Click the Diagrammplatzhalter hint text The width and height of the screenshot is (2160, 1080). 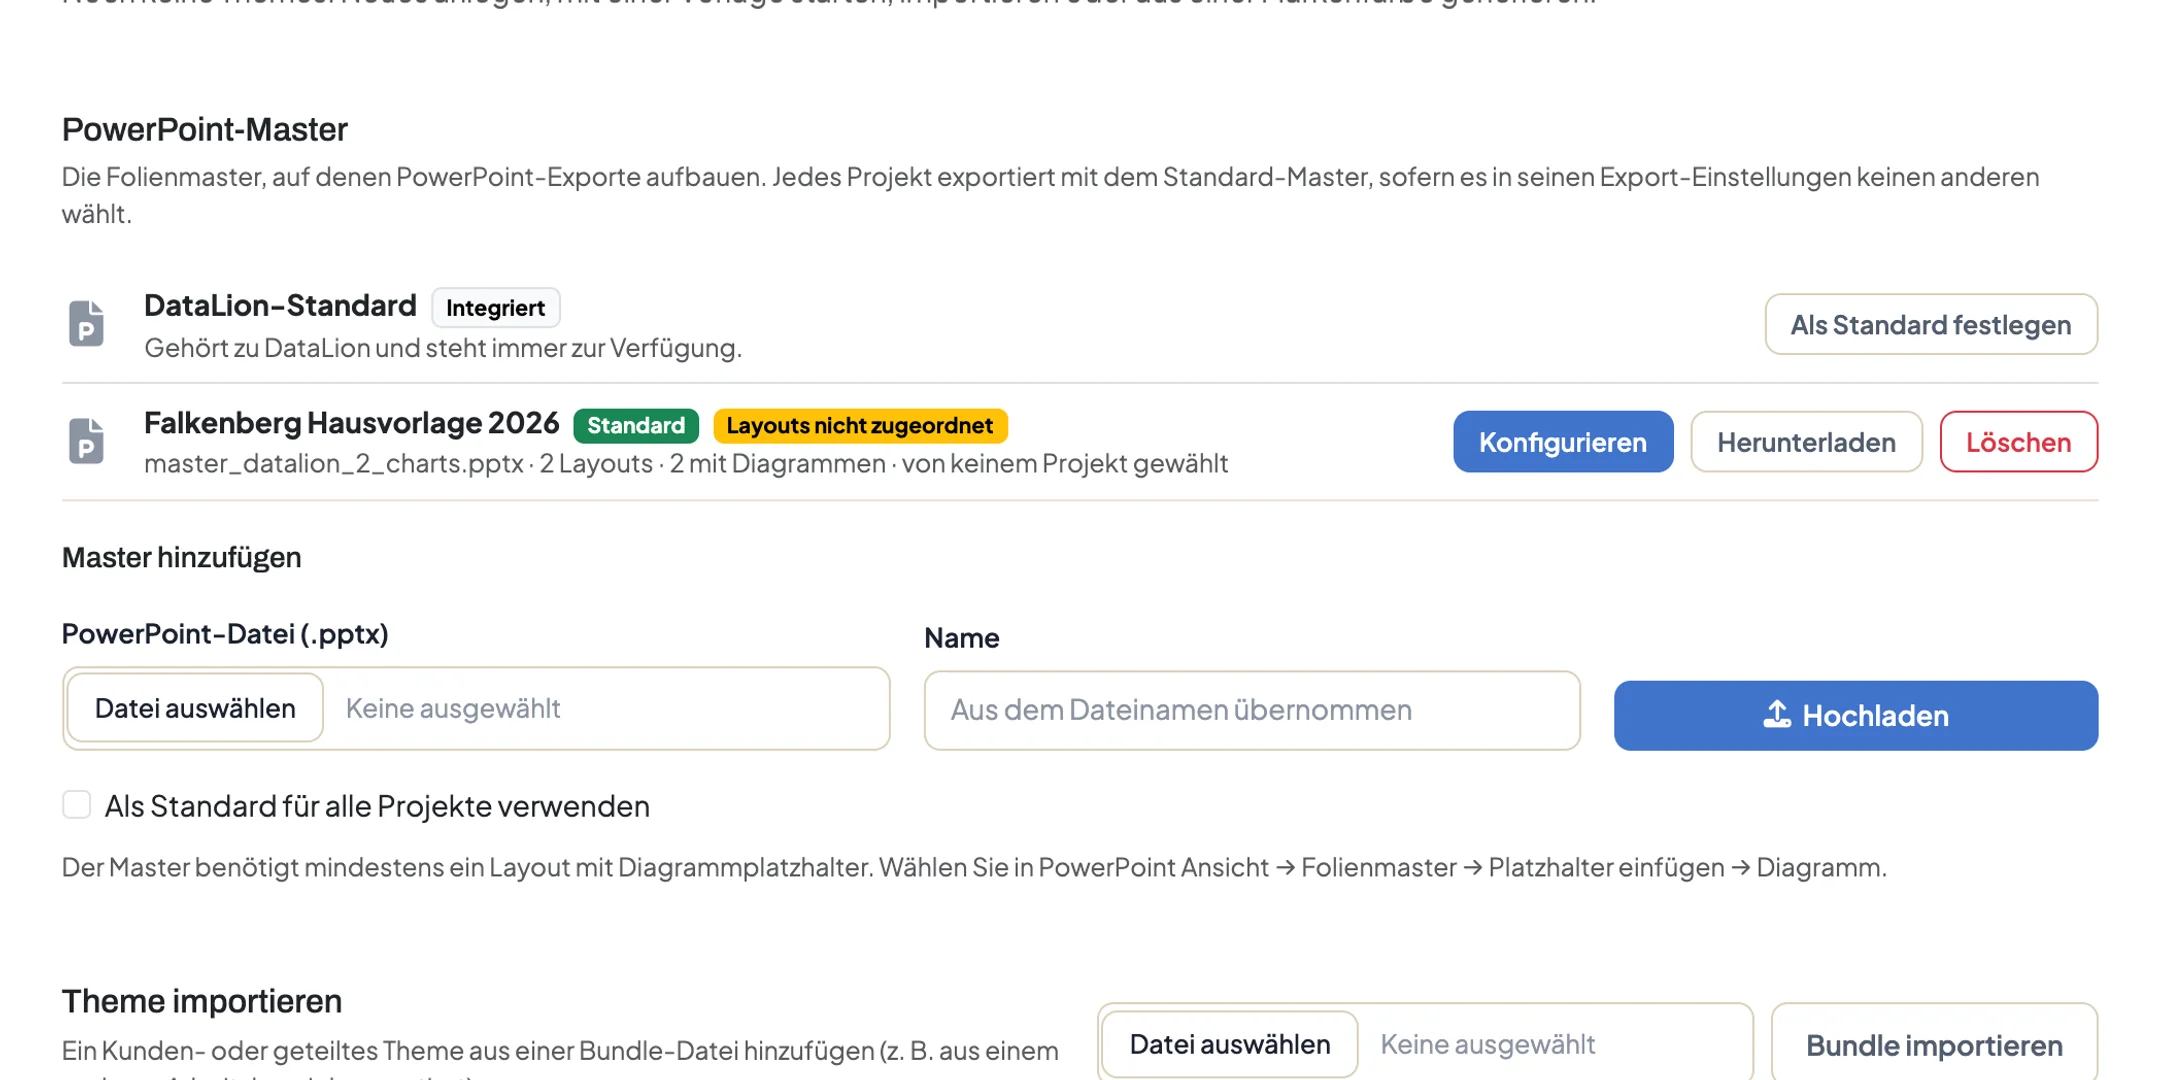point(974,867)
